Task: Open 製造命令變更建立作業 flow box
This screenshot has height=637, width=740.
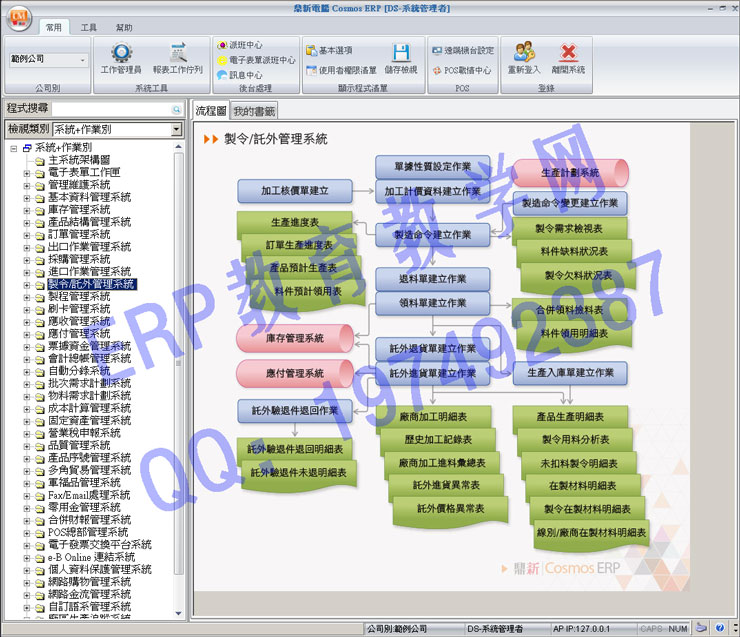Action: pos(570,203)
